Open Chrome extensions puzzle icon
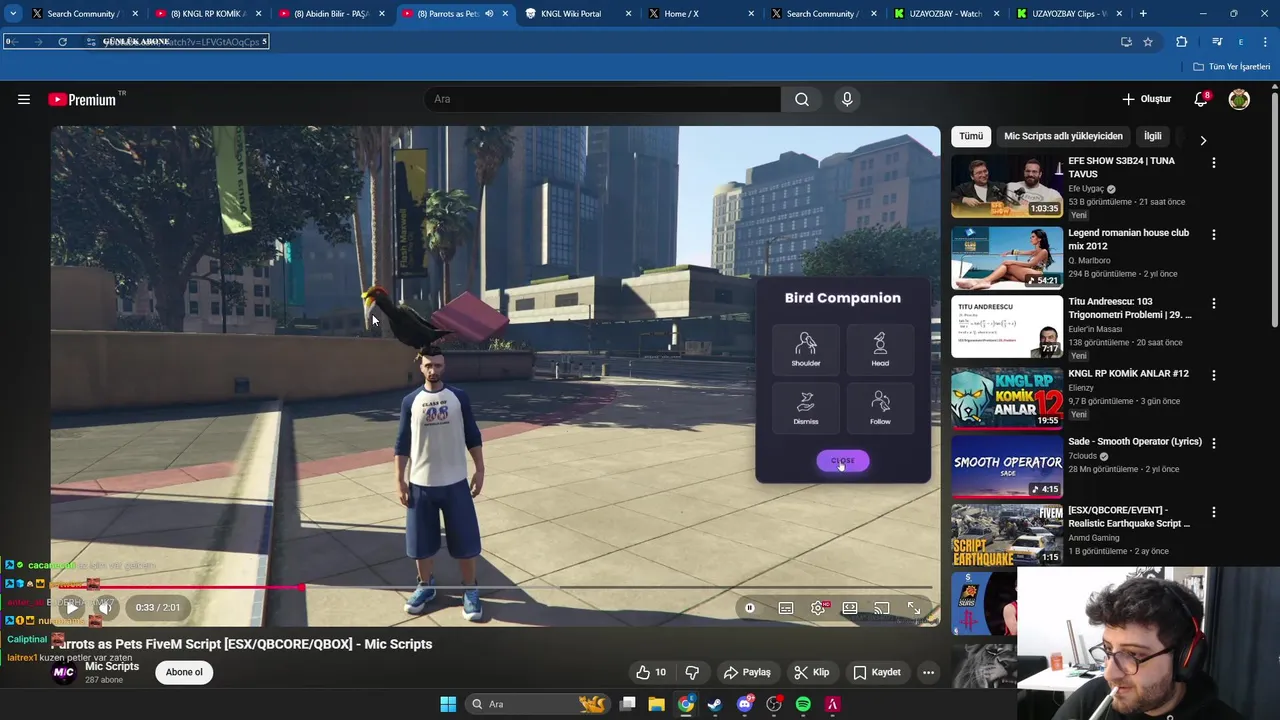 (1181, 42)
